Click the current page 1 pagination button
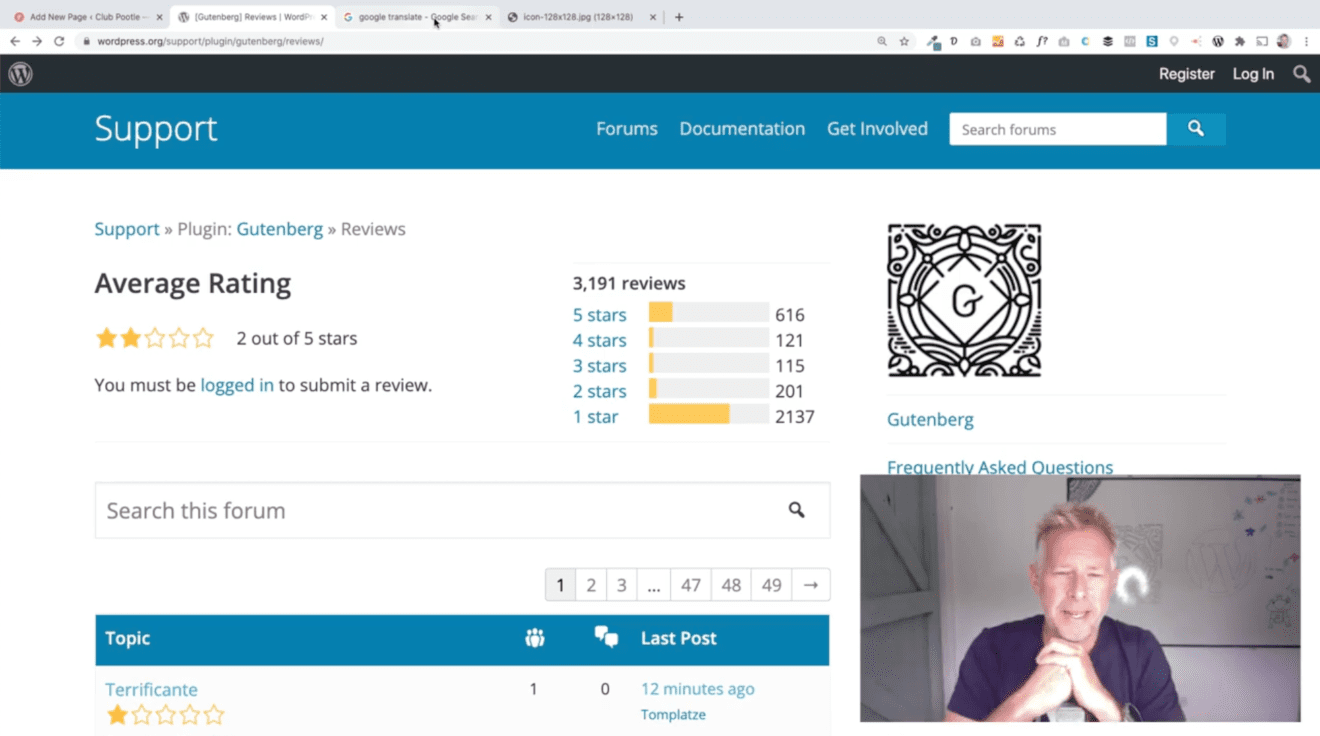This screenshot has width=1320, height=736. (x=560, y=585)
